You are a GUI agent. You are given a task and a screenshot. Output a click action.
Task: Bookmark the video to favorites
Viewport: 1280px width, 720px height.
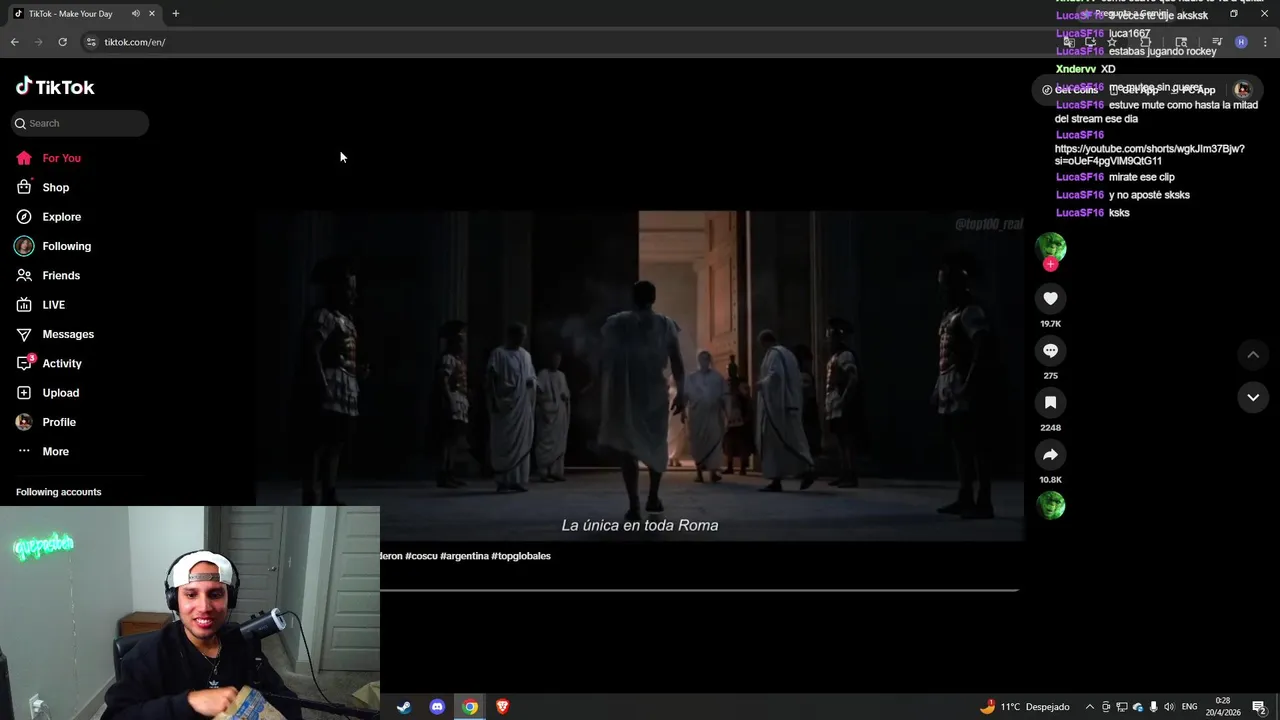tap(1050, 402)
